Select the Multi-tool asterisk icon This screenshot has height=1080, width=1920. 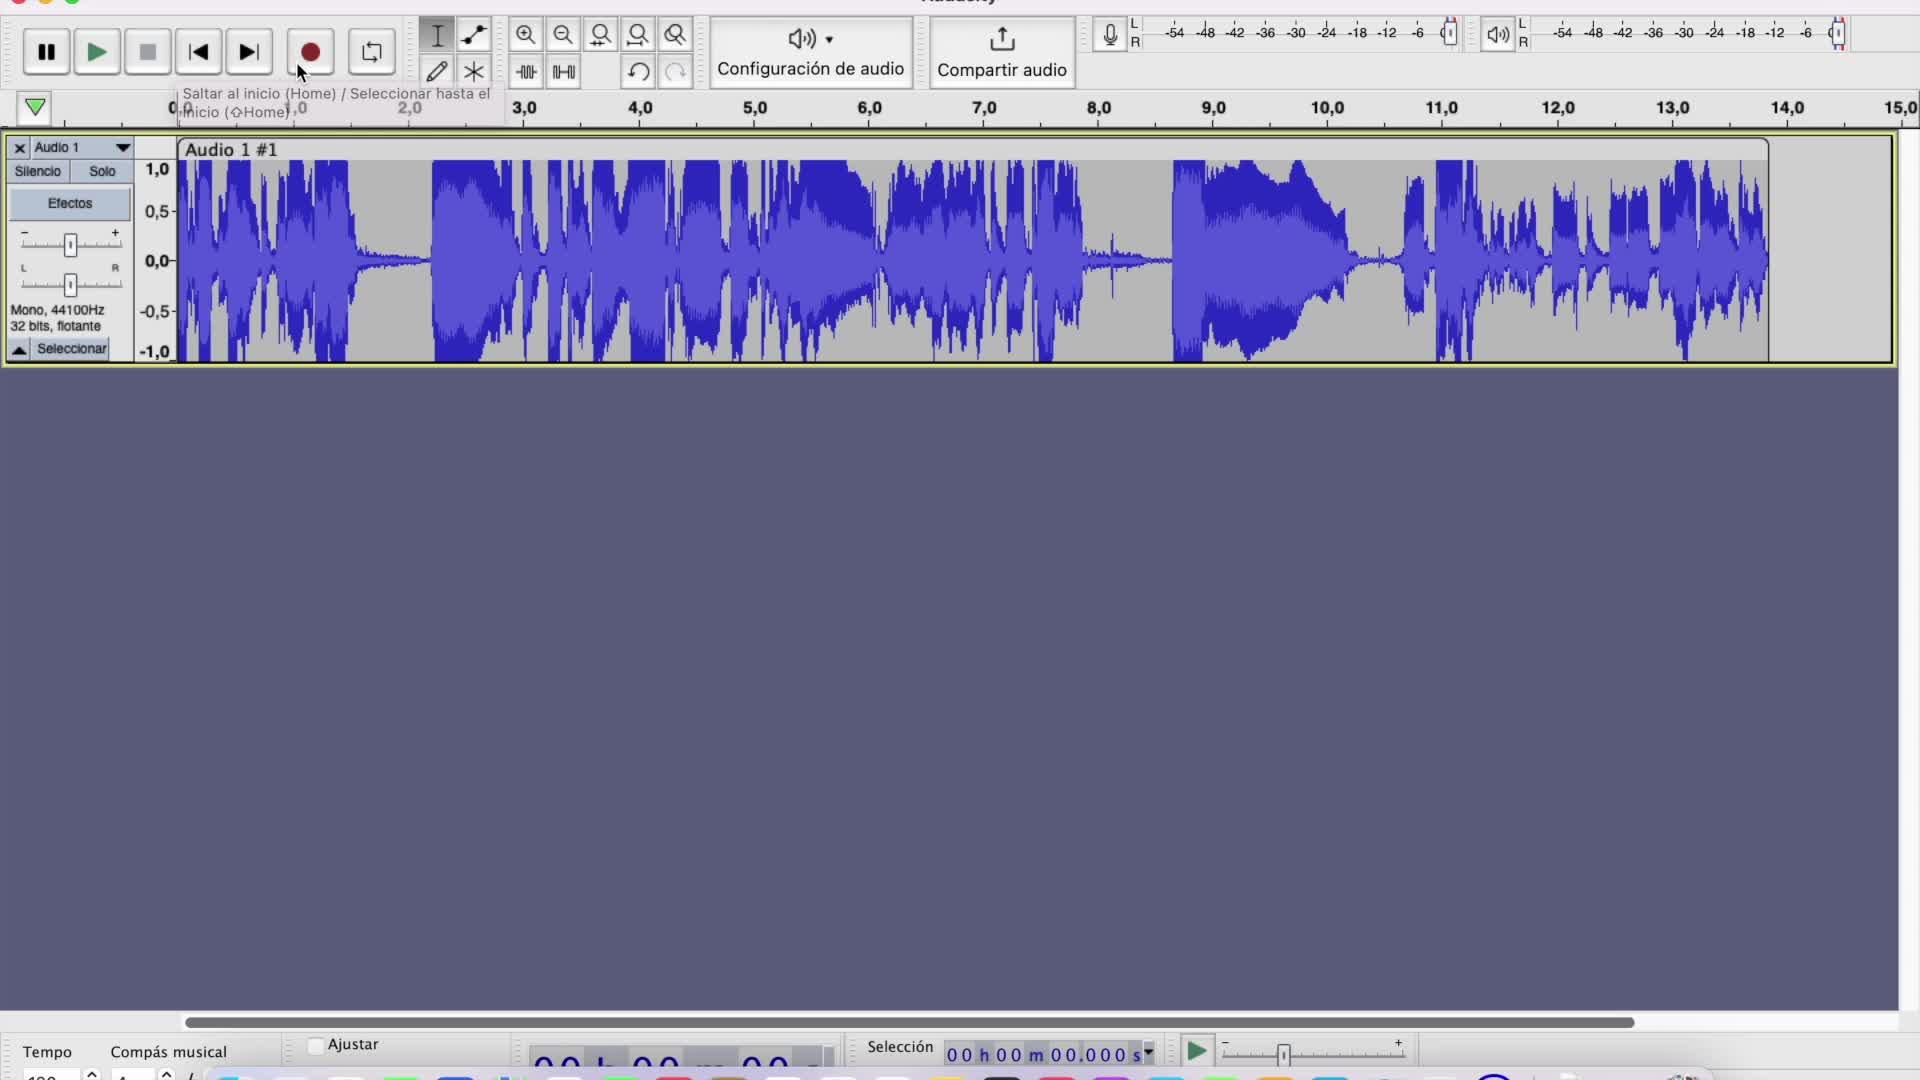(x=474, y=72)
